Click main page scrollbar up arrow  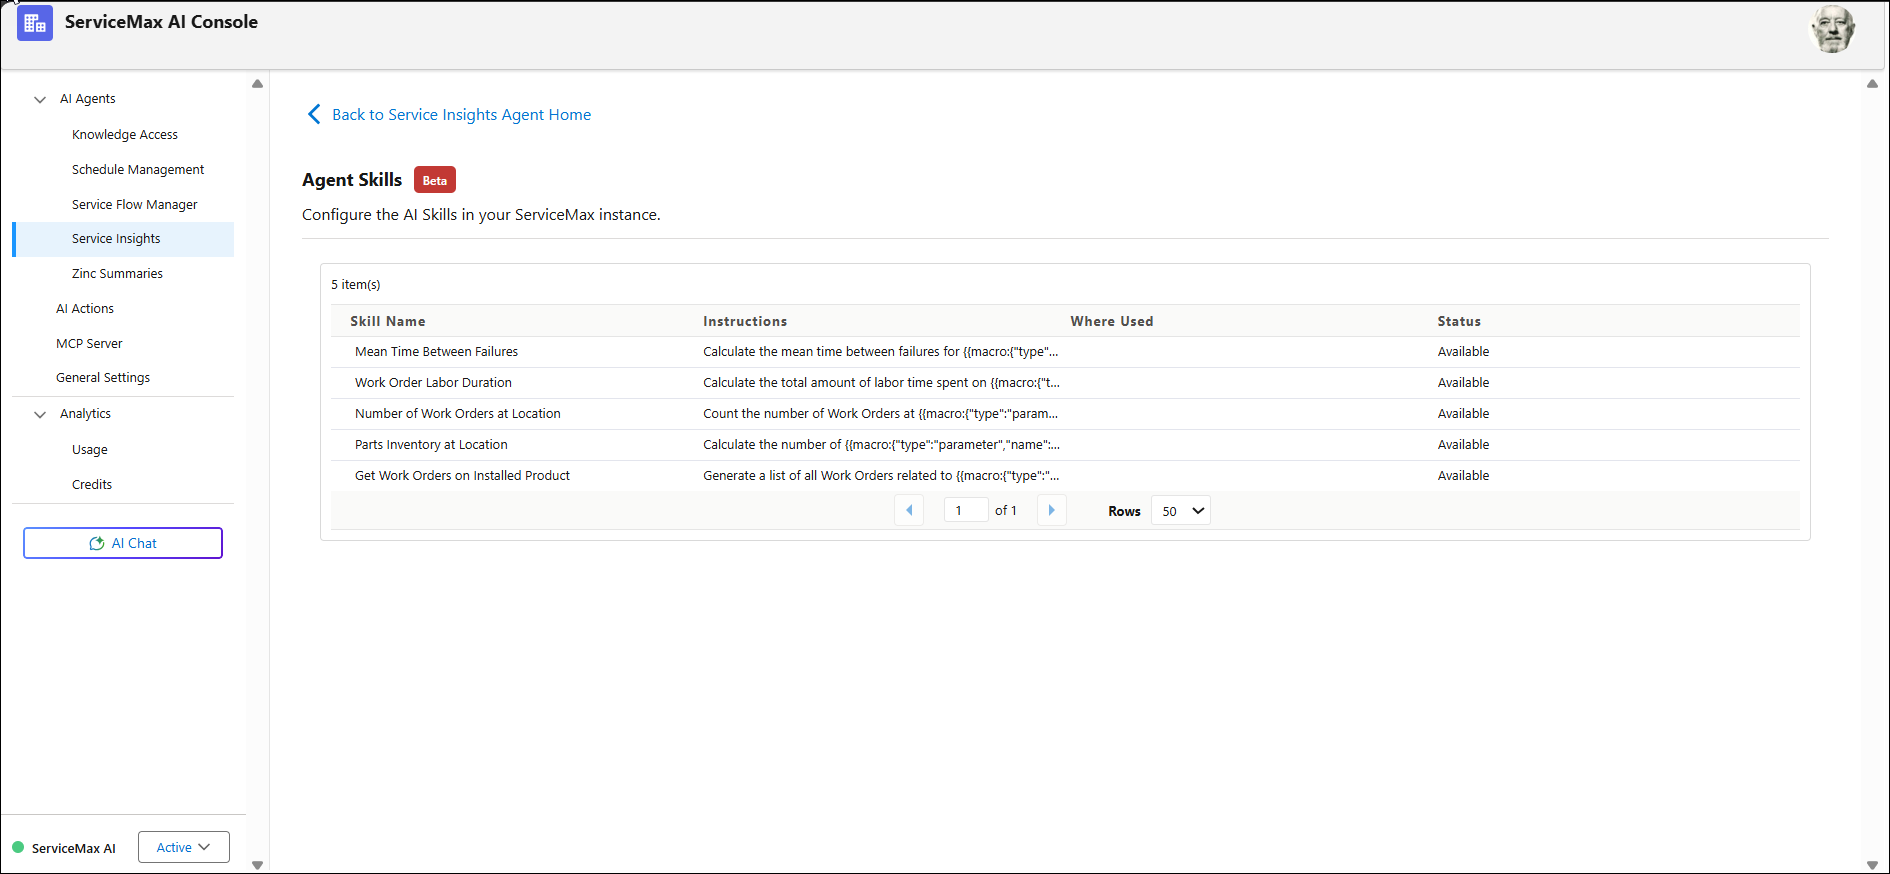pyautogui.click(x=1872, y=83)
